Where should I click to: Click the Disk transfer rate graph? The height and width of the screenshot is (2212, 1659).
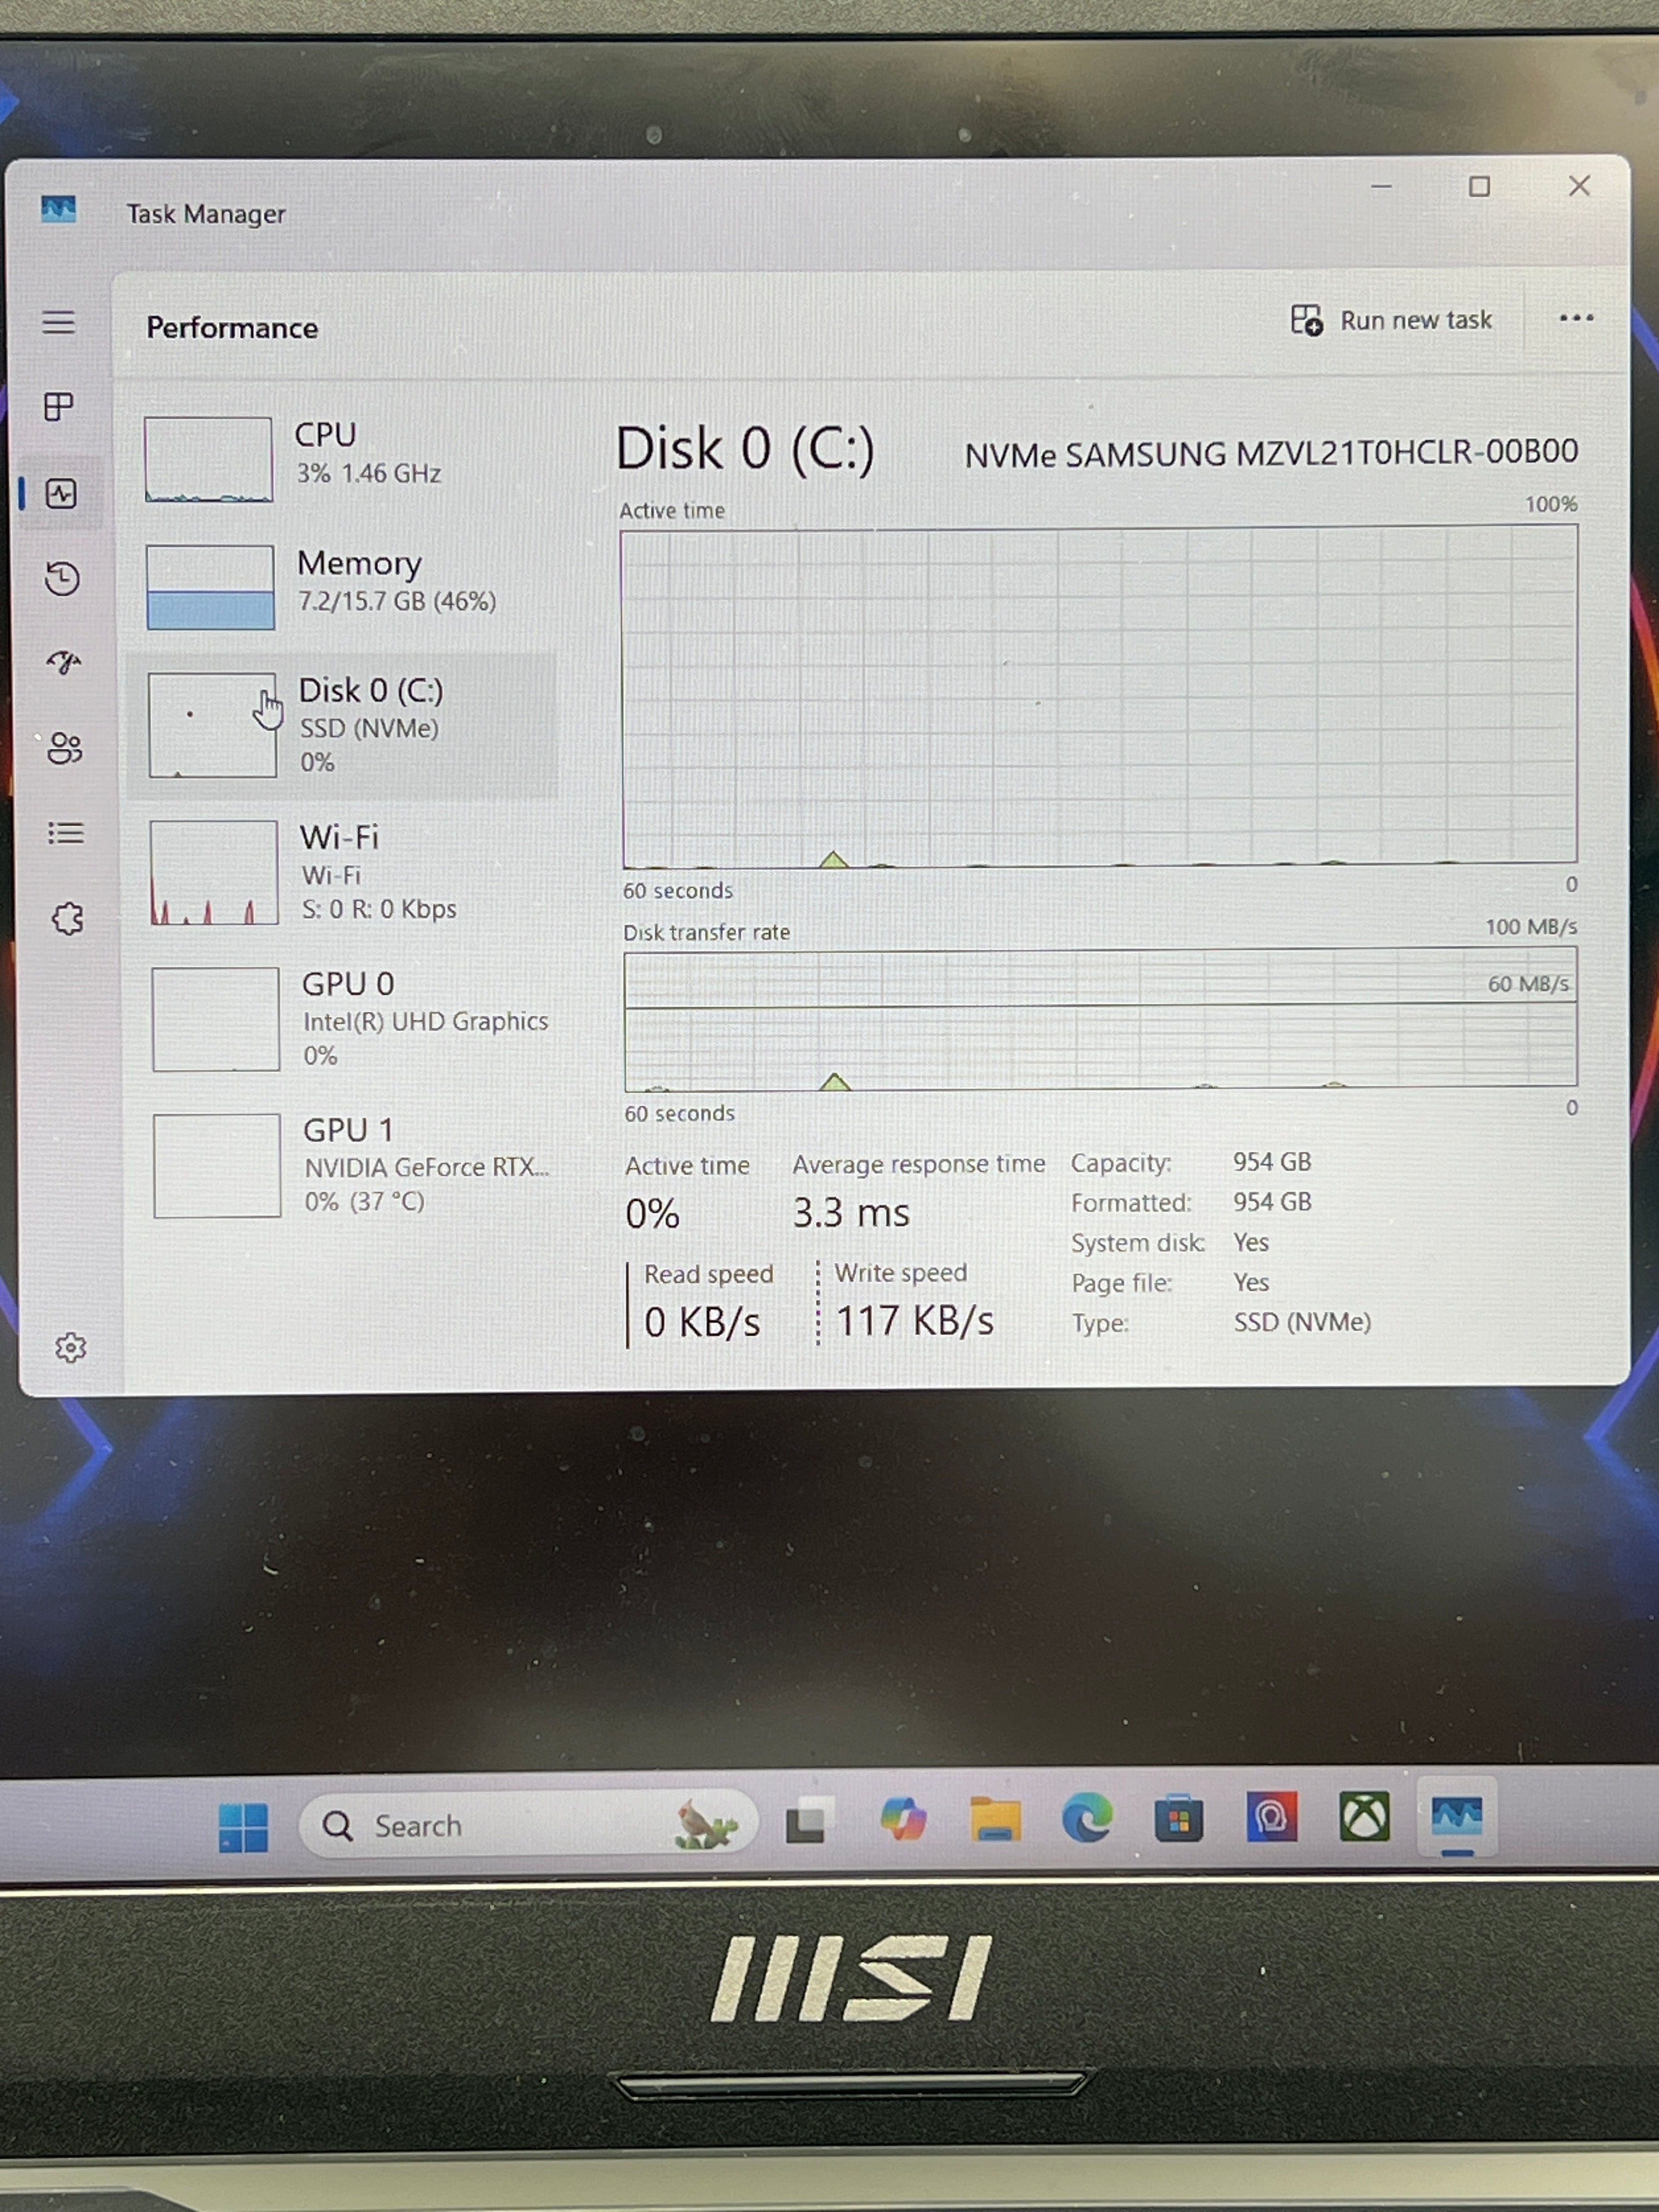click(1100, 1020)
